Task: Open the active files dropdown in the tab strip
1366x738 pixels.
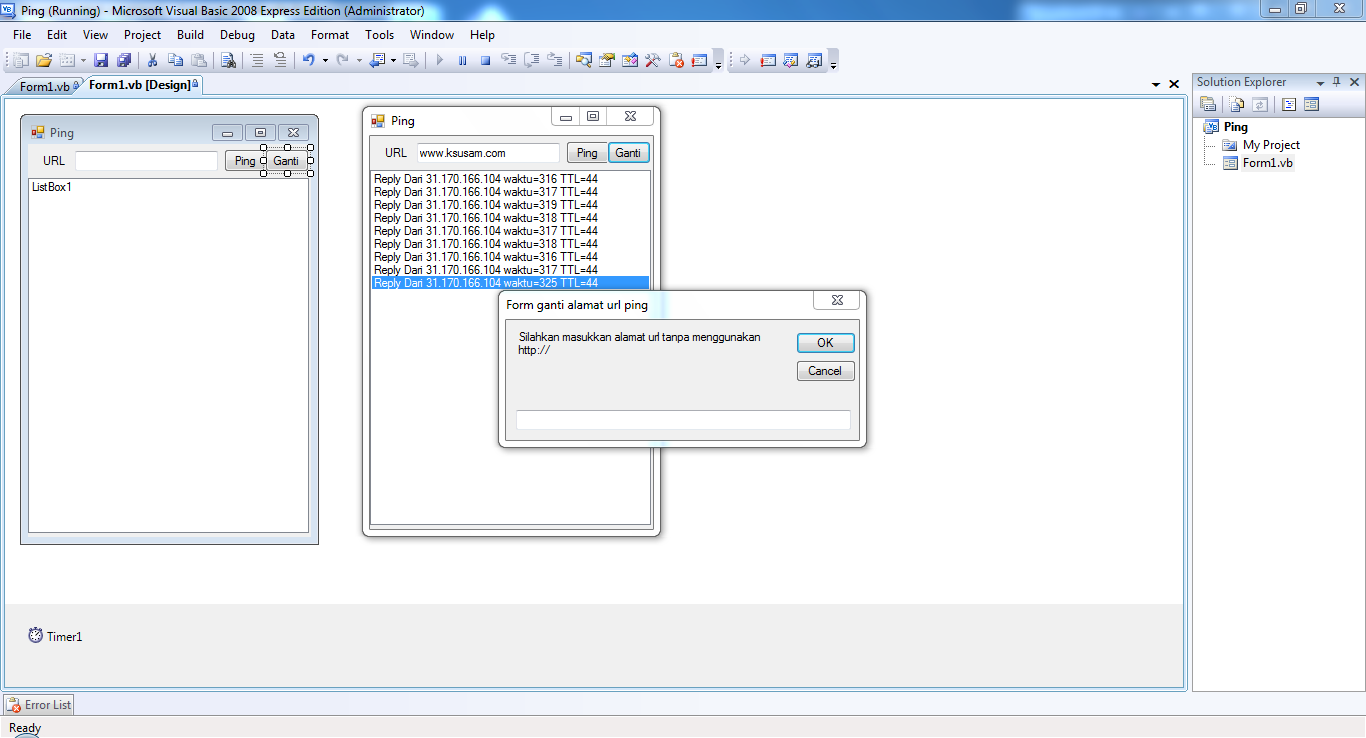Action: tap(1156, 85)
